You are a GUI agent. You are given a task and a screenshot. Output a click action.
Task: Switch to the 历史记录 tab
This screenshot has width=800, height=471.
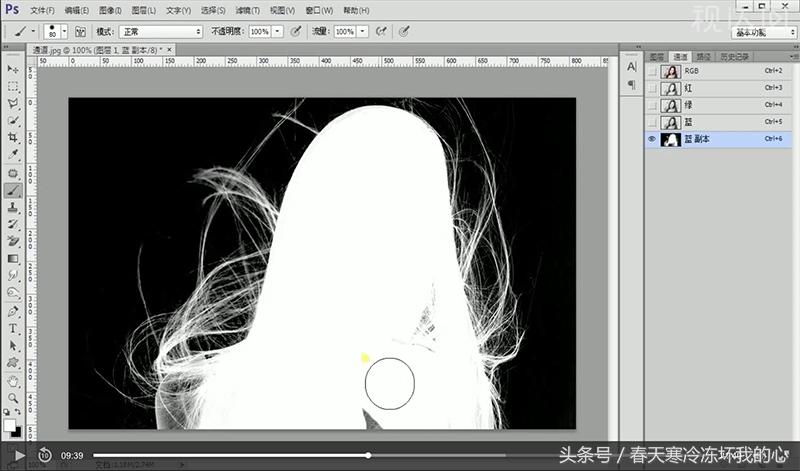(735, 57)
